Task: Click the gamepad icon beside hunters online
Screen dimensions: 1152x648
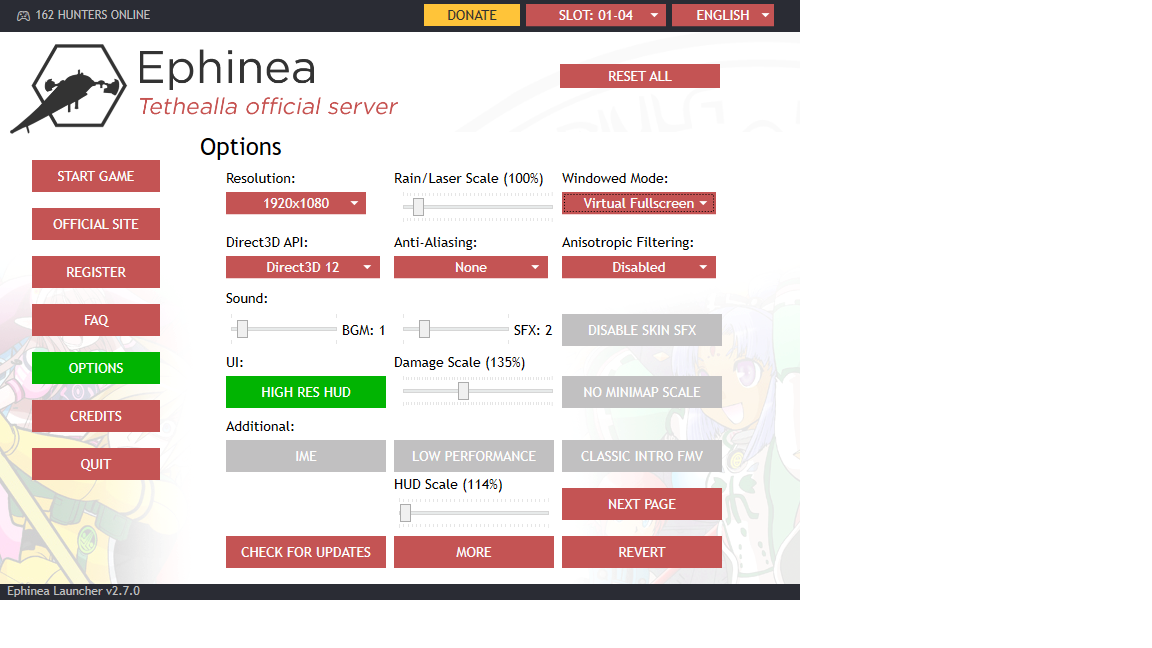Action: pyautogui.click(x=24, y=15)
